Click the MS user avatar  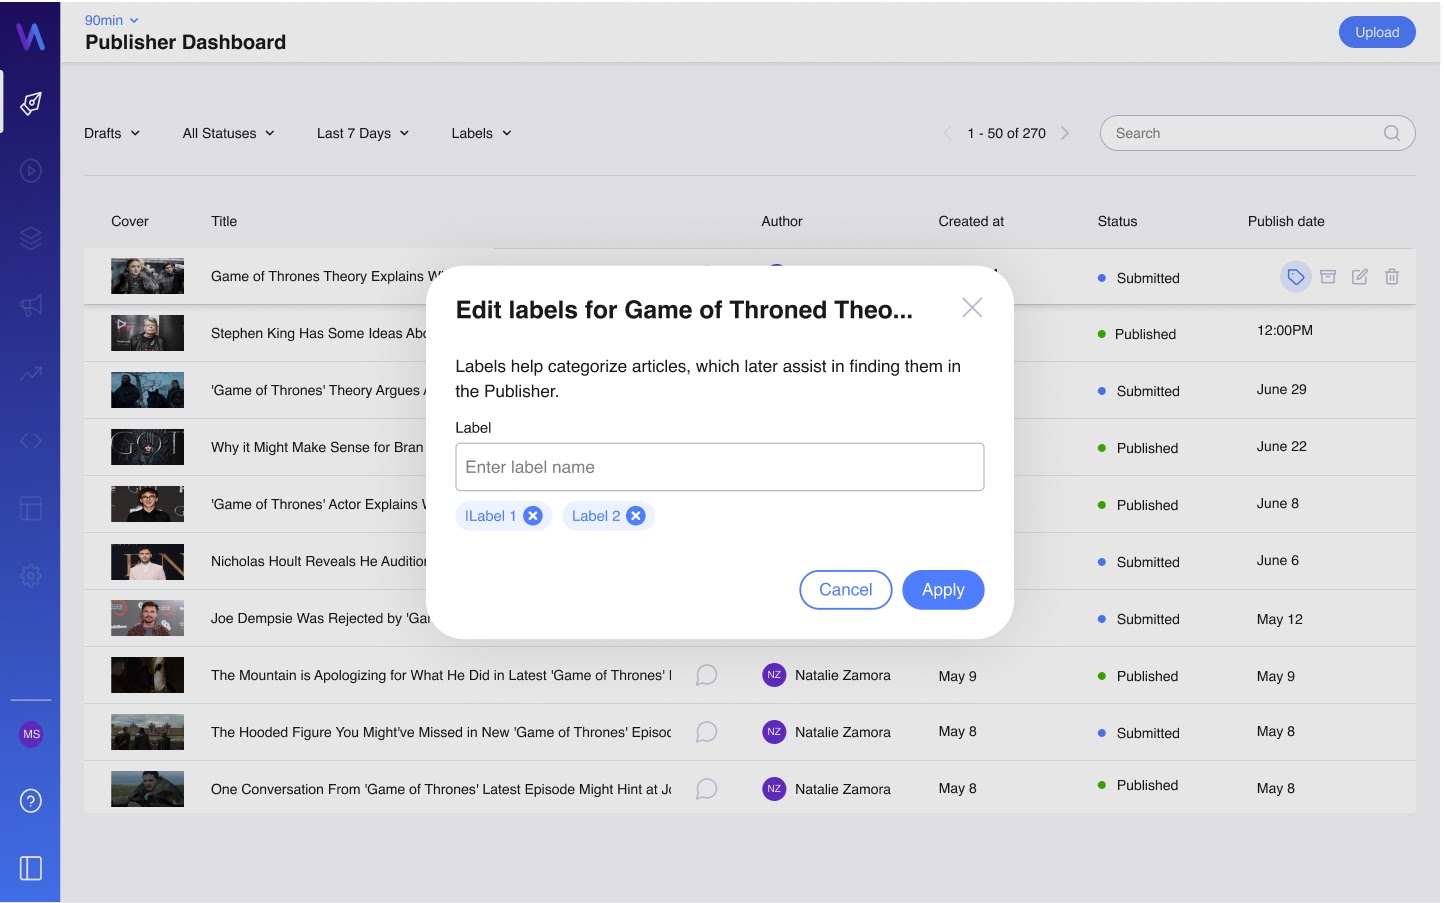31,734
